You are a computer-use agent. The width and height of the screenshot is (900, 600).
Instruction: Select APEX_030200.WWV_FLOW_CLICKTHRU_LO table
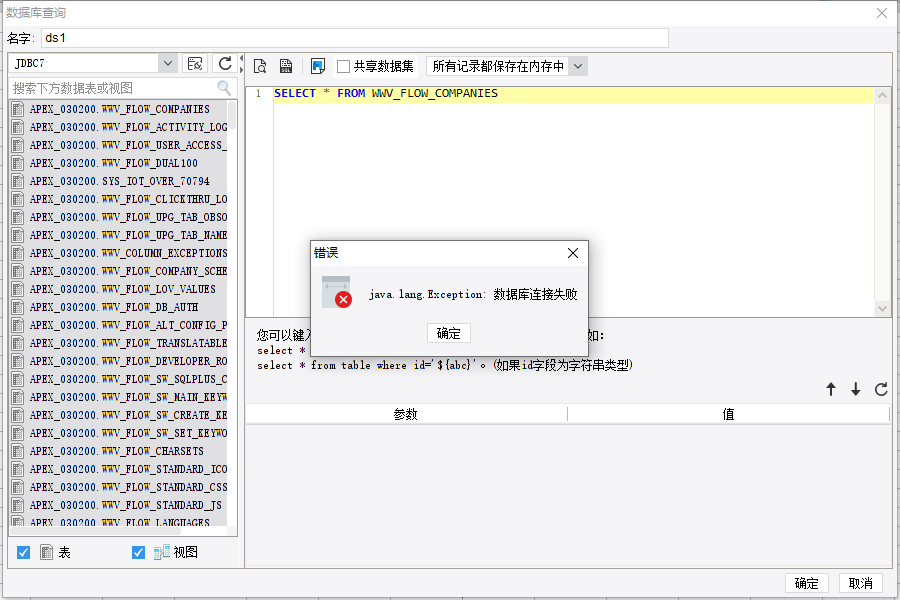click(118, 199)
